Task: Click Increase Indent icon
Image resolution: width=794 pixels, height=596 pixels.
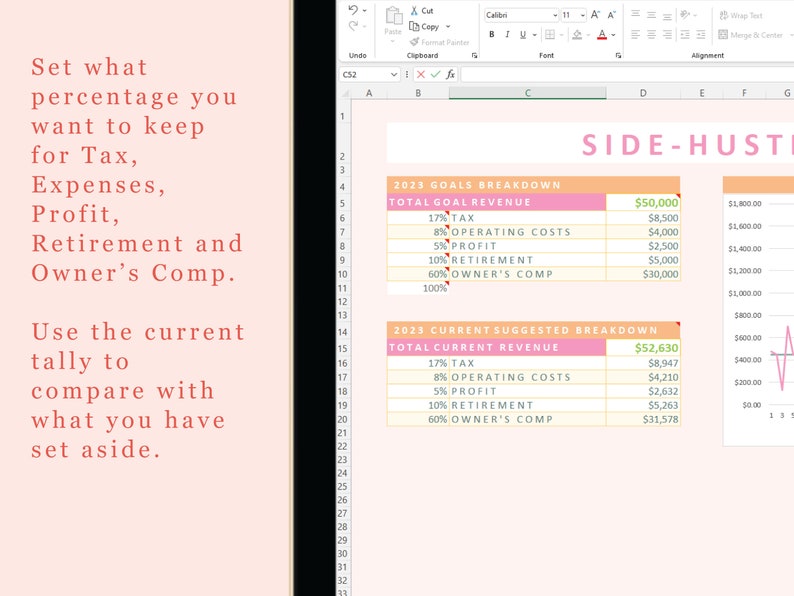Action: 701,34
